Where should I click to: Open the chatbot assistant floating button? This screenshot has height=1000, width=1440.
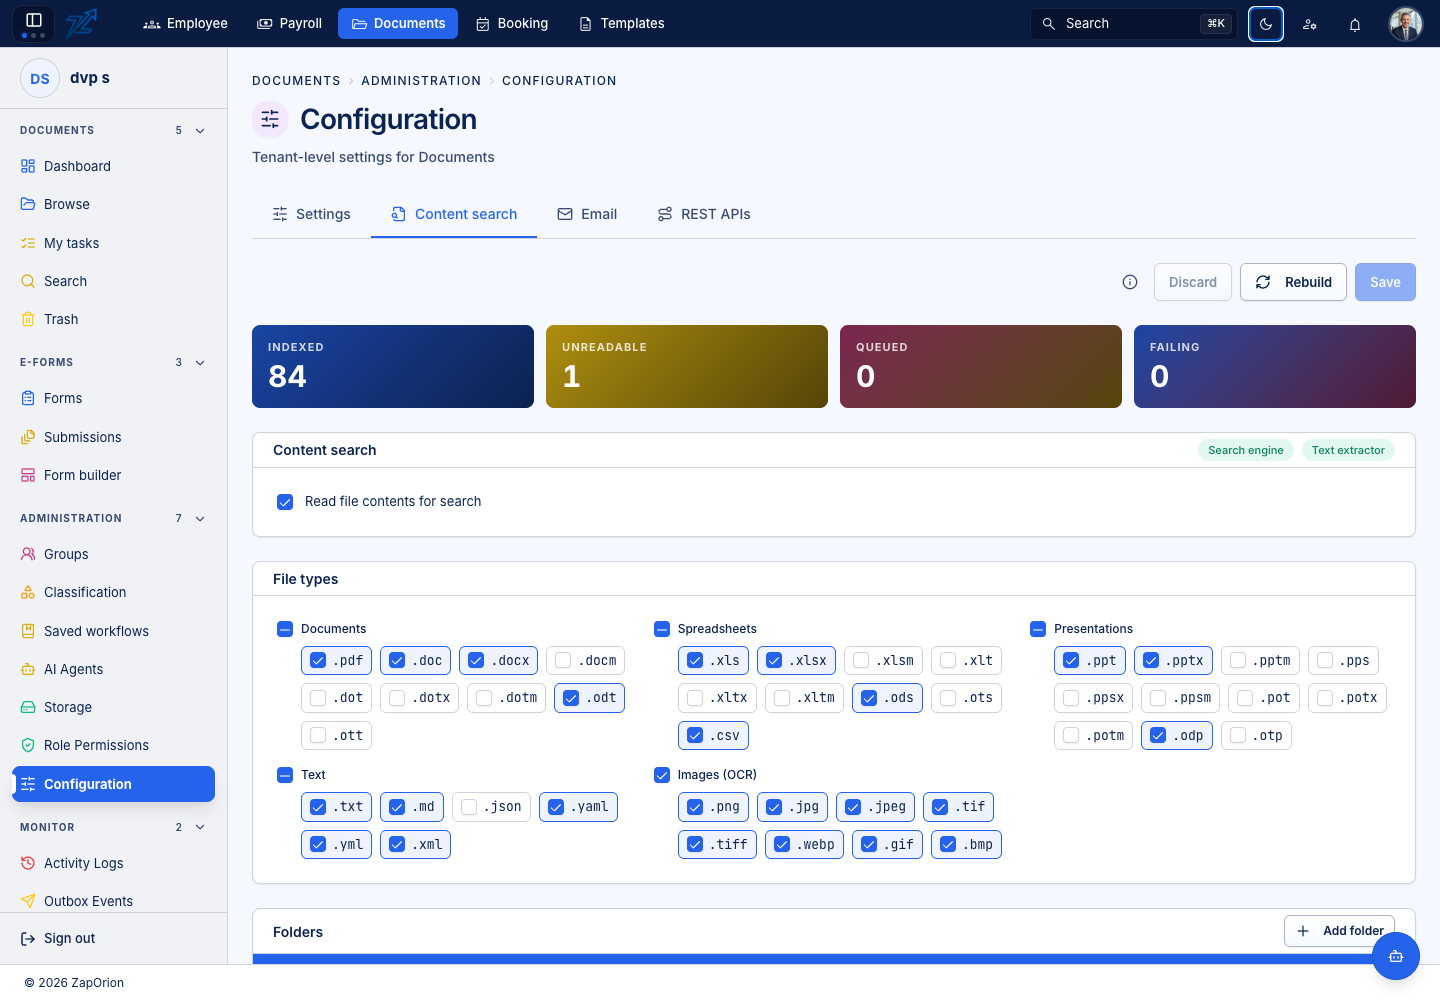pyautogui.click(x=1396, y=956)
